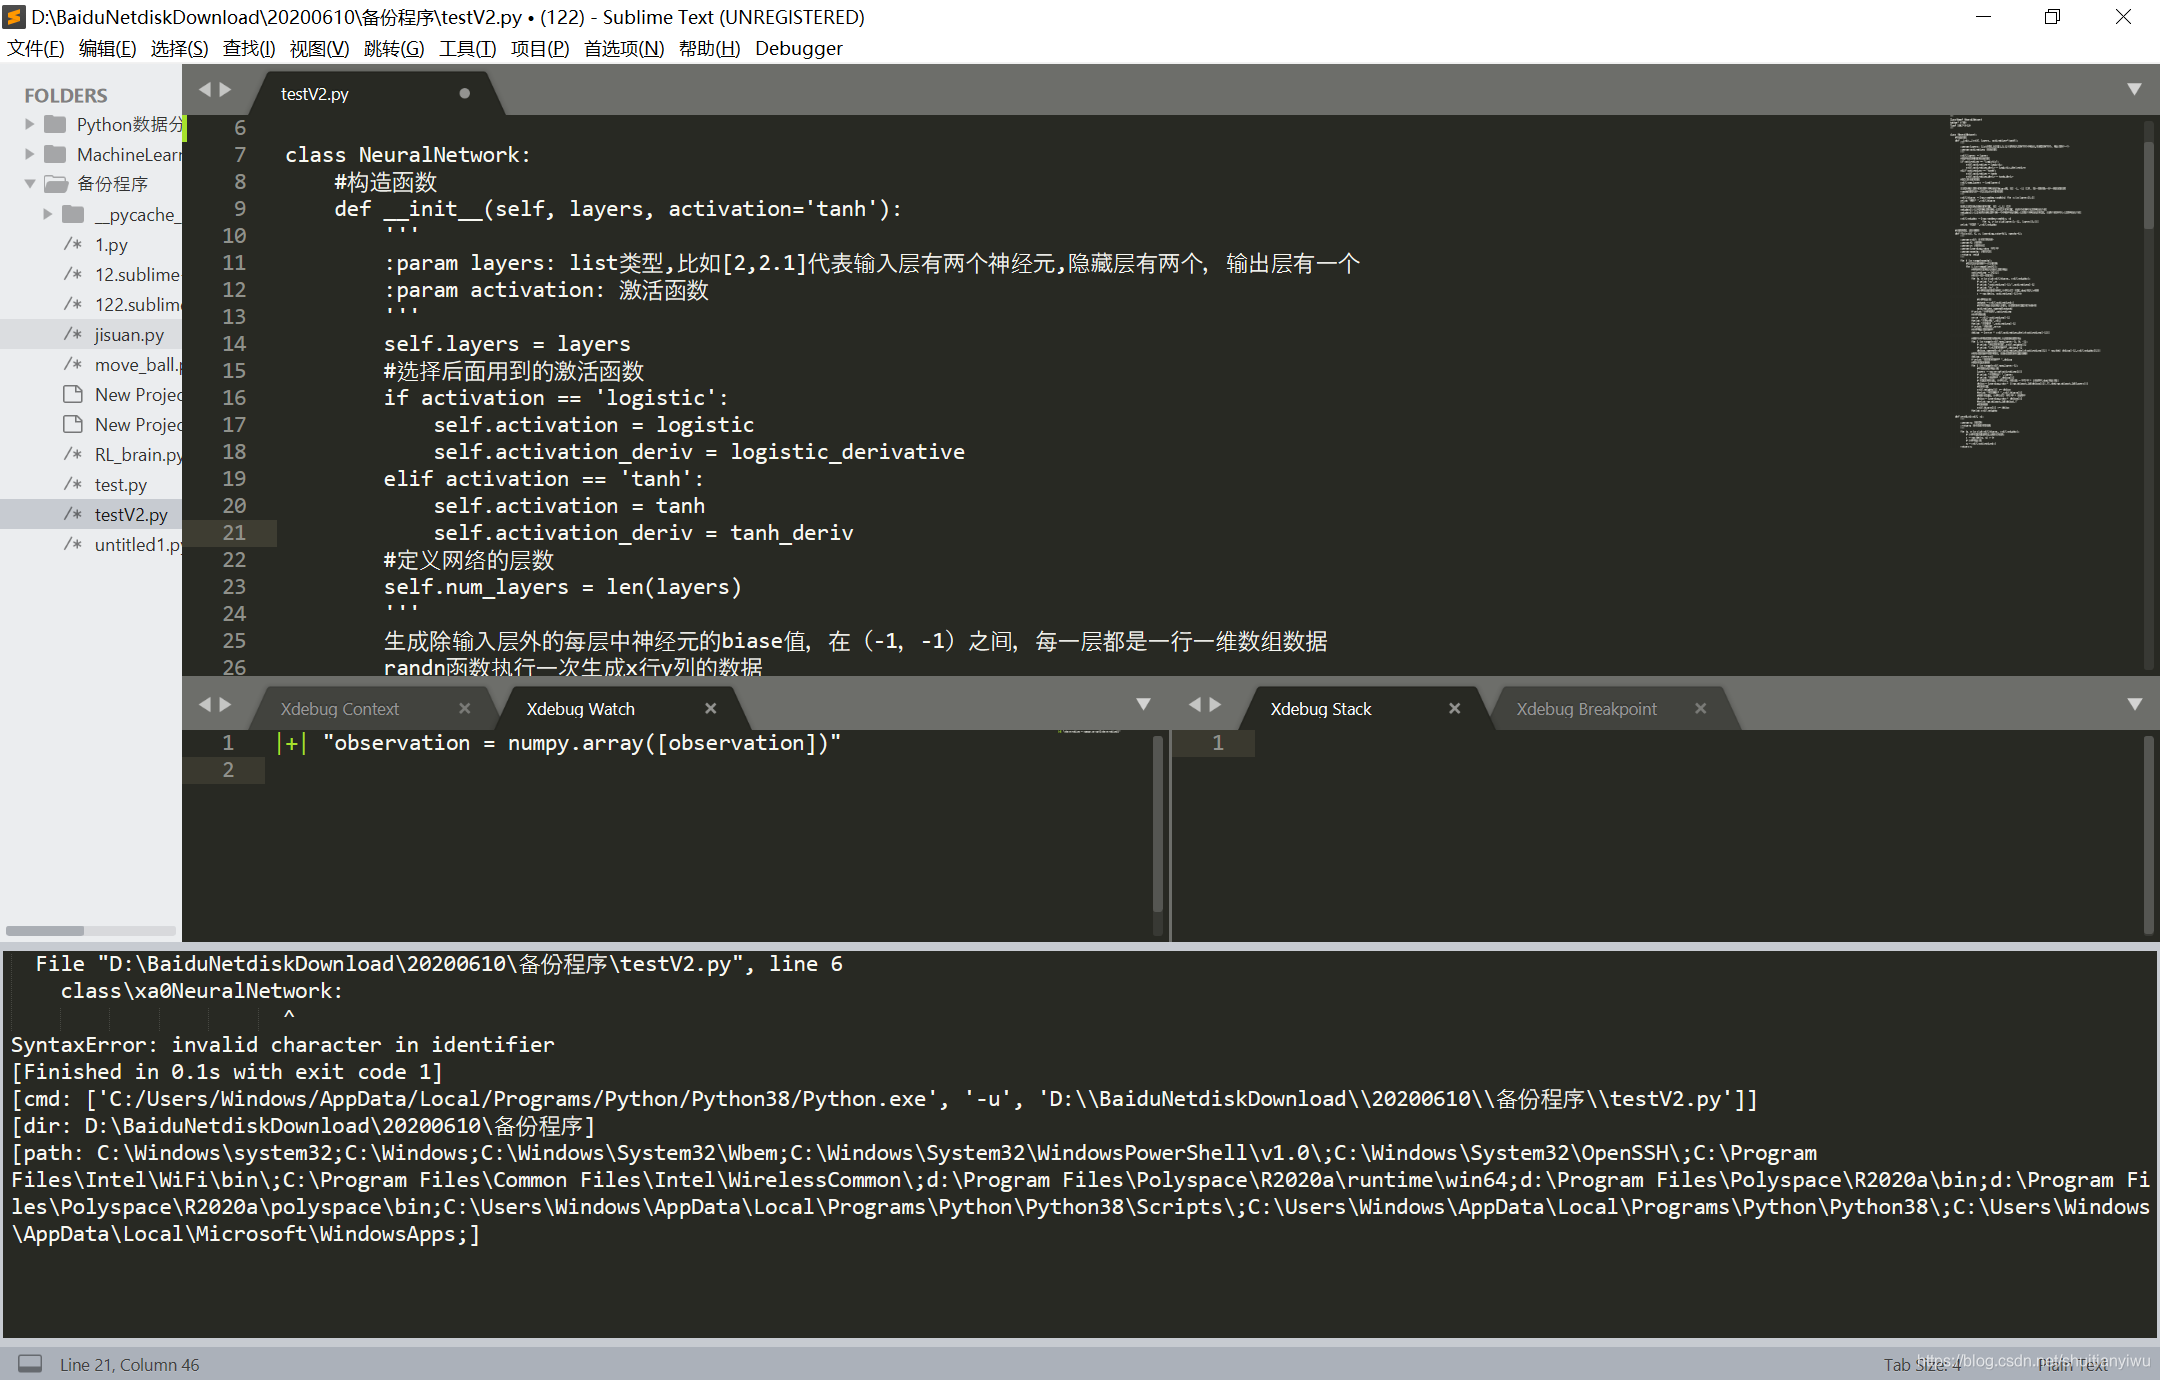2160x1380 pixels.
Task: Open the 文件(F) menu
Action: 36,48
